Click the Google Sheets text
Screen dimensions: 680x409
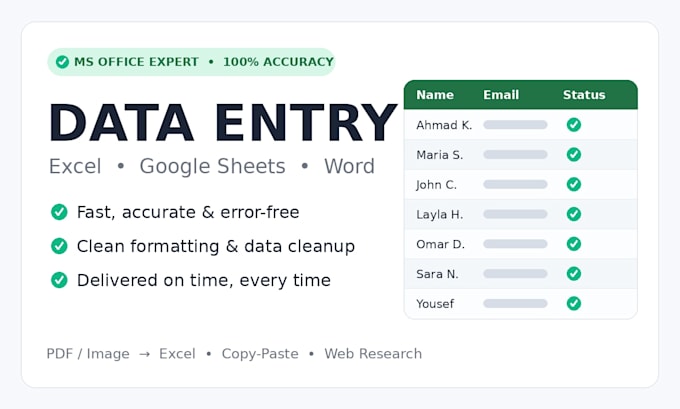[212, 167]
